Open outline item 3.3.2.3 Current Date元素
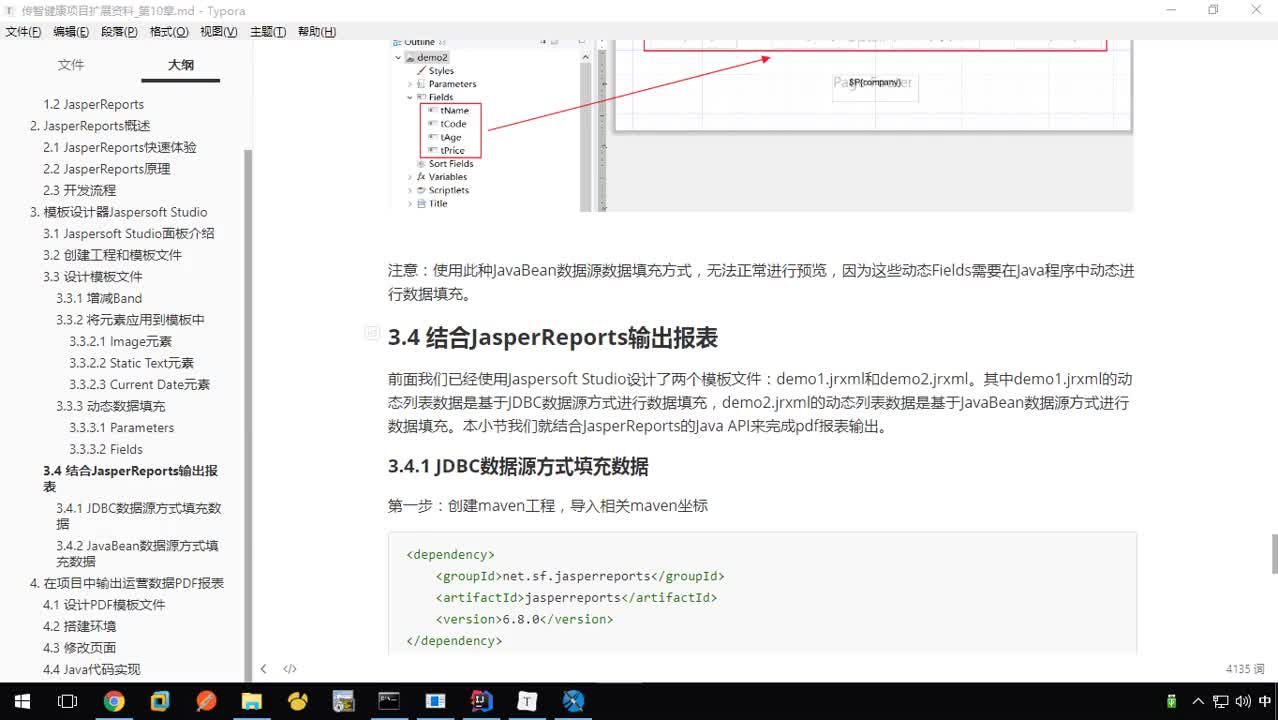Viewport: 1278px width, 720px height. (x=139, y=384)
